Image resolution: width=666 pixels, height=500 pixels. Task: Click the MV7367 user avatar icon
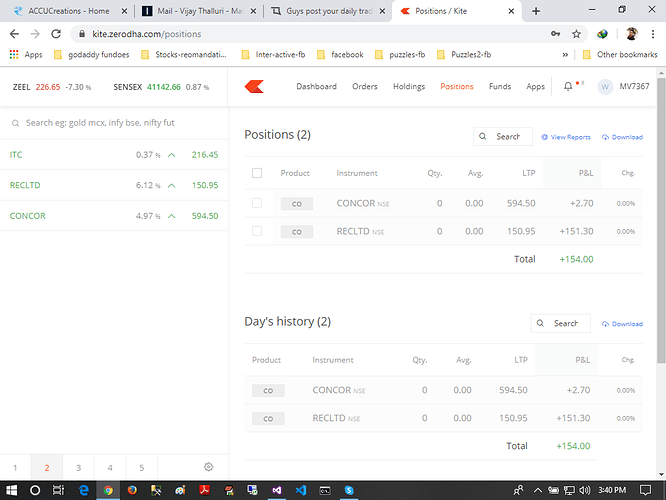[605, 87]
